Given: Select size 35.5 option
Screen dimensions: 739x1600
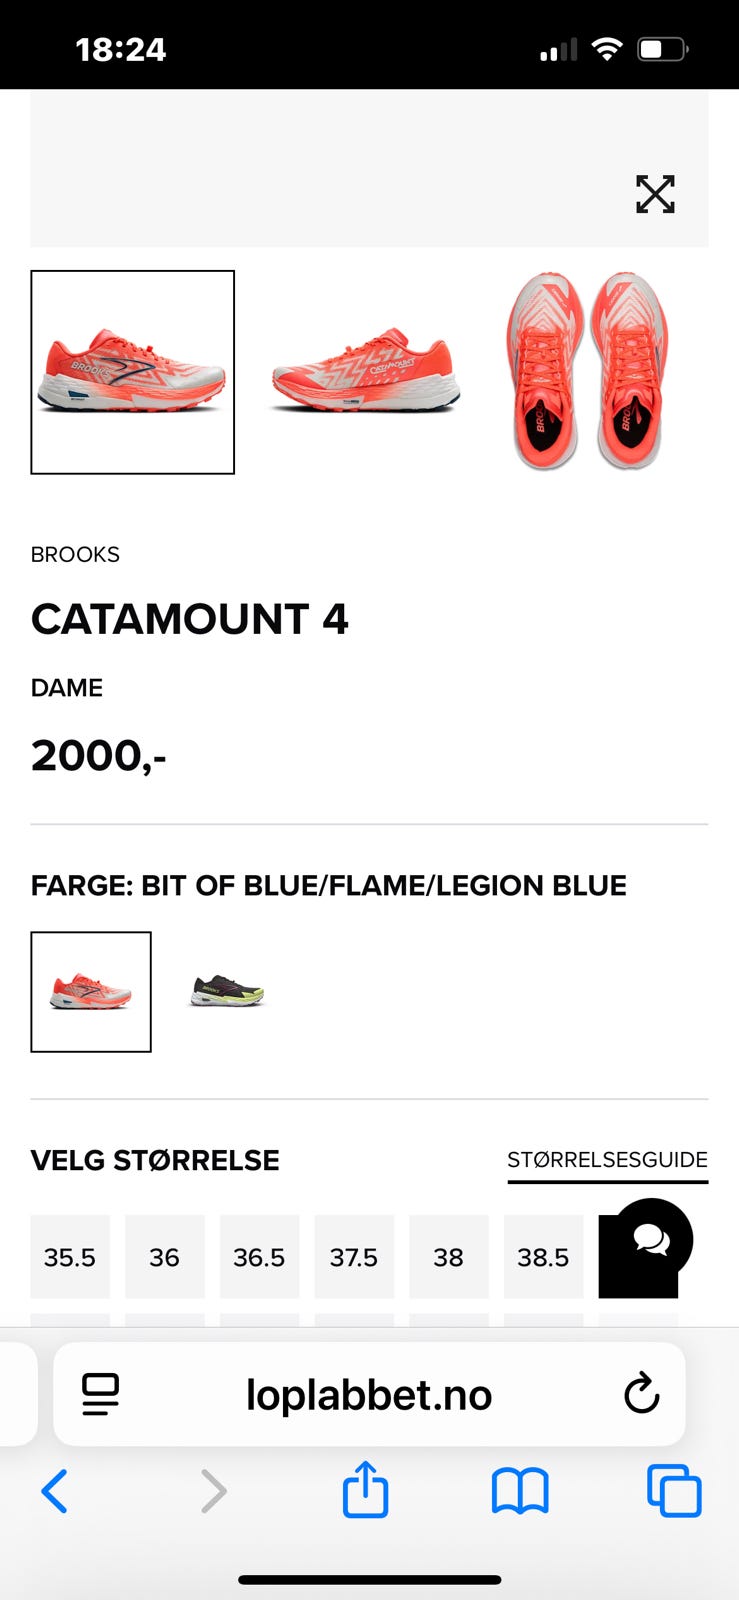Looking at the screenshot, I should [x=69, y=1256].
